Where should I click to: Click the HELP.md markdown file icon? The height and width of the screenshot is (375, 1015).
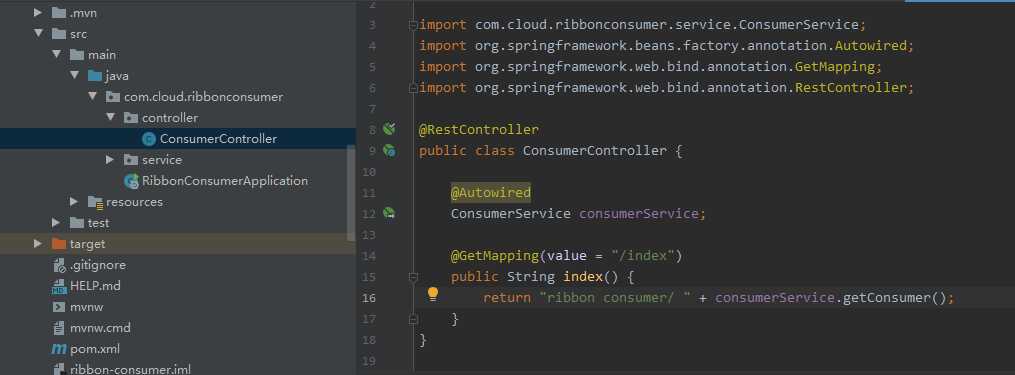[60, 286]
